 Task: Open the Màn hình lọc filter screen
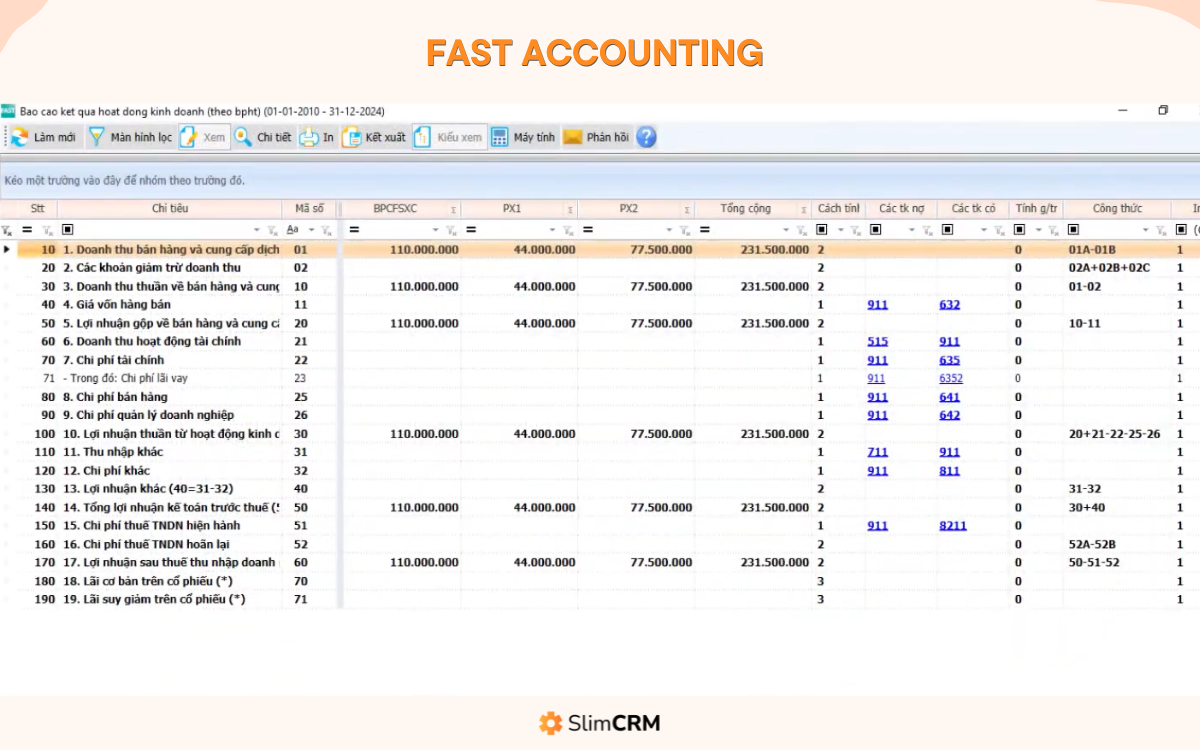(x=130, y=137)
